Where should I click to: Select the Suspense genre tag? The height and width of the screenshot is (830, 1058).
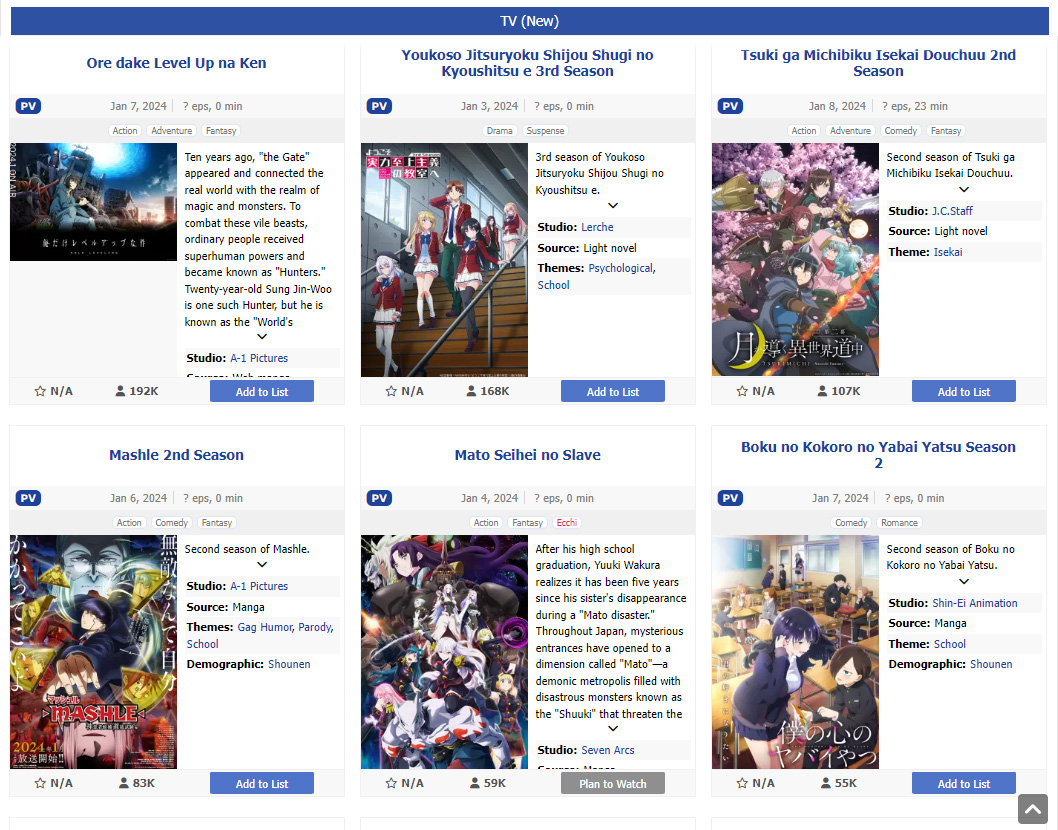pyautogui.click(x=545, y=131)
